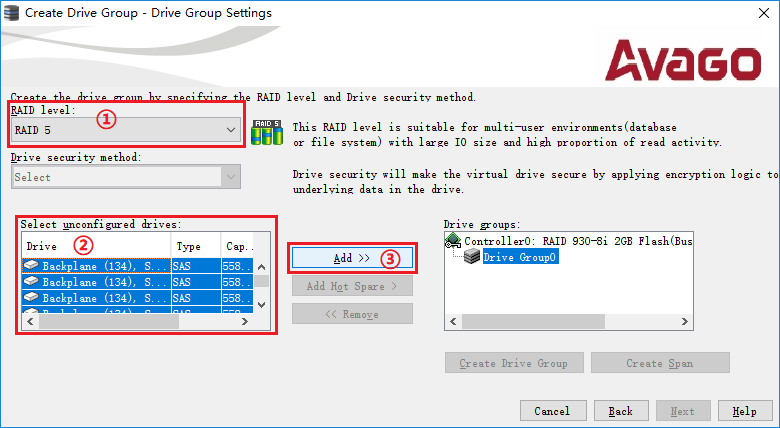Click the Drive Group0 disk icon
Viewport: 780px width, 428px height.
tap(472, 257)
